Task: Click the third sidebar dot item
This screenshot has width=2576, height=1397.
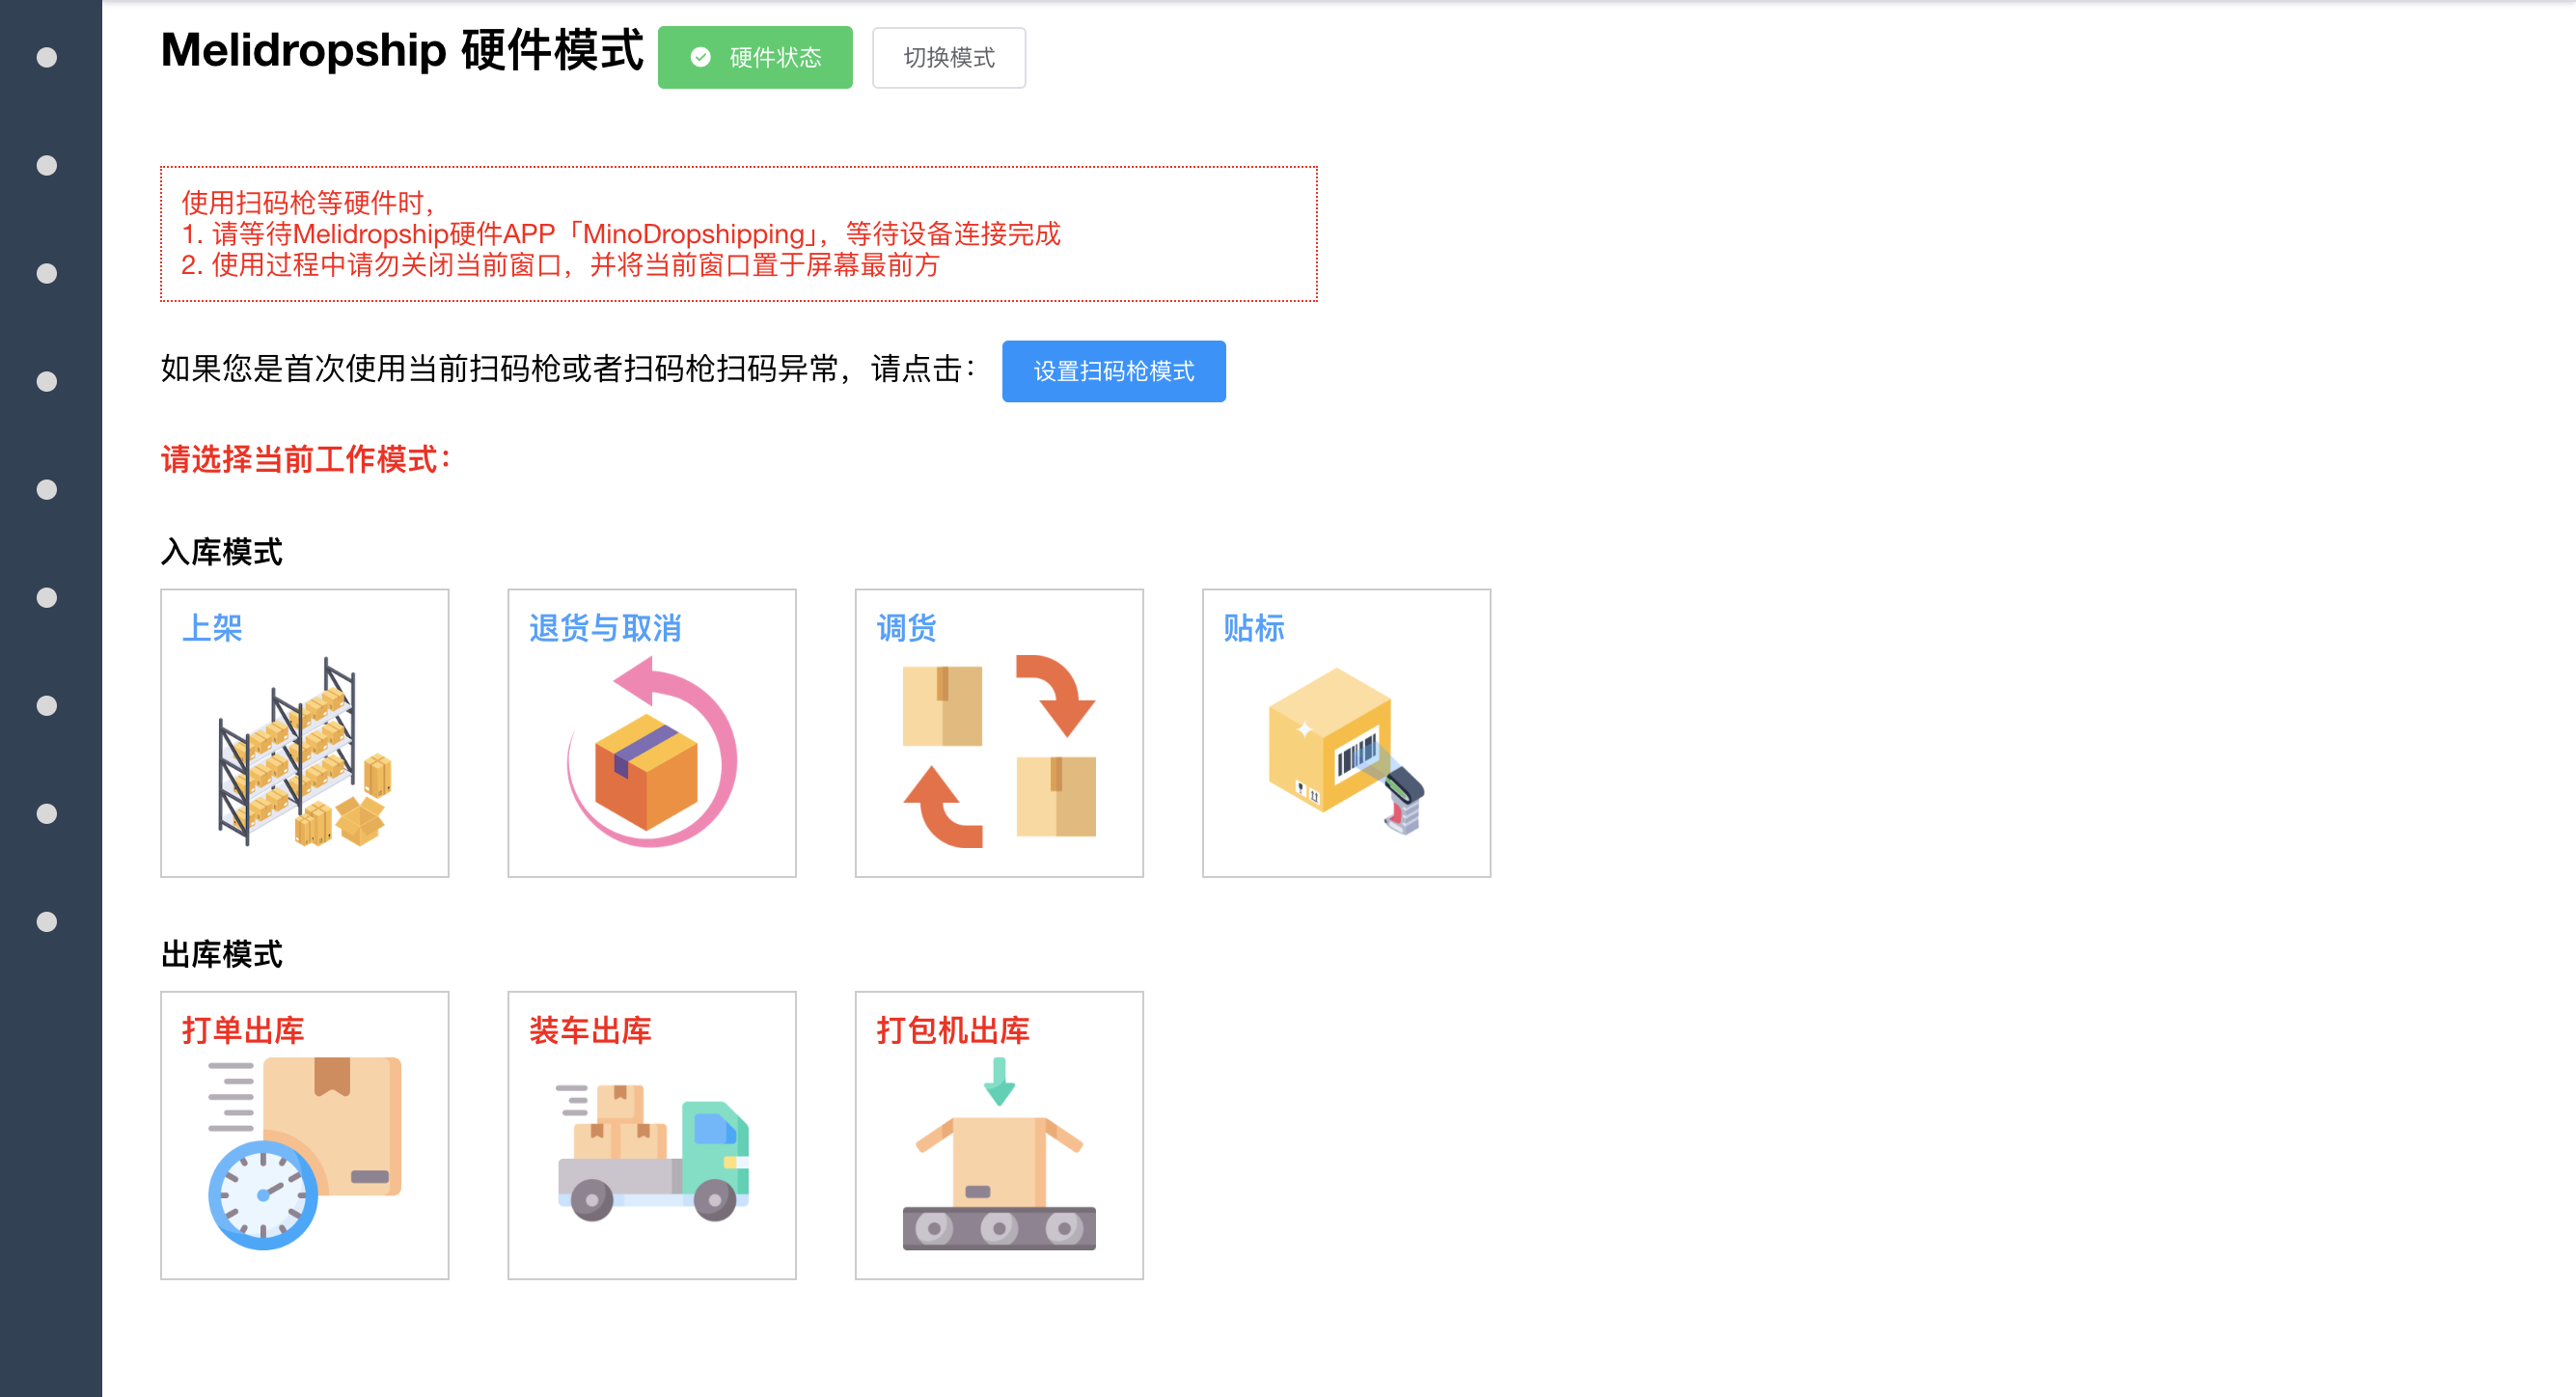Action: pyautogui.click(x=47, y=273)
